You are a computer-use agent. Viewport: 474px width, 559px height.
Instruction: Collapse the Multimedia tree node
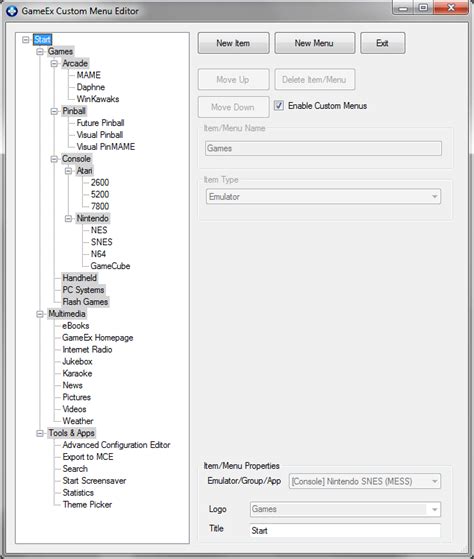40,314
